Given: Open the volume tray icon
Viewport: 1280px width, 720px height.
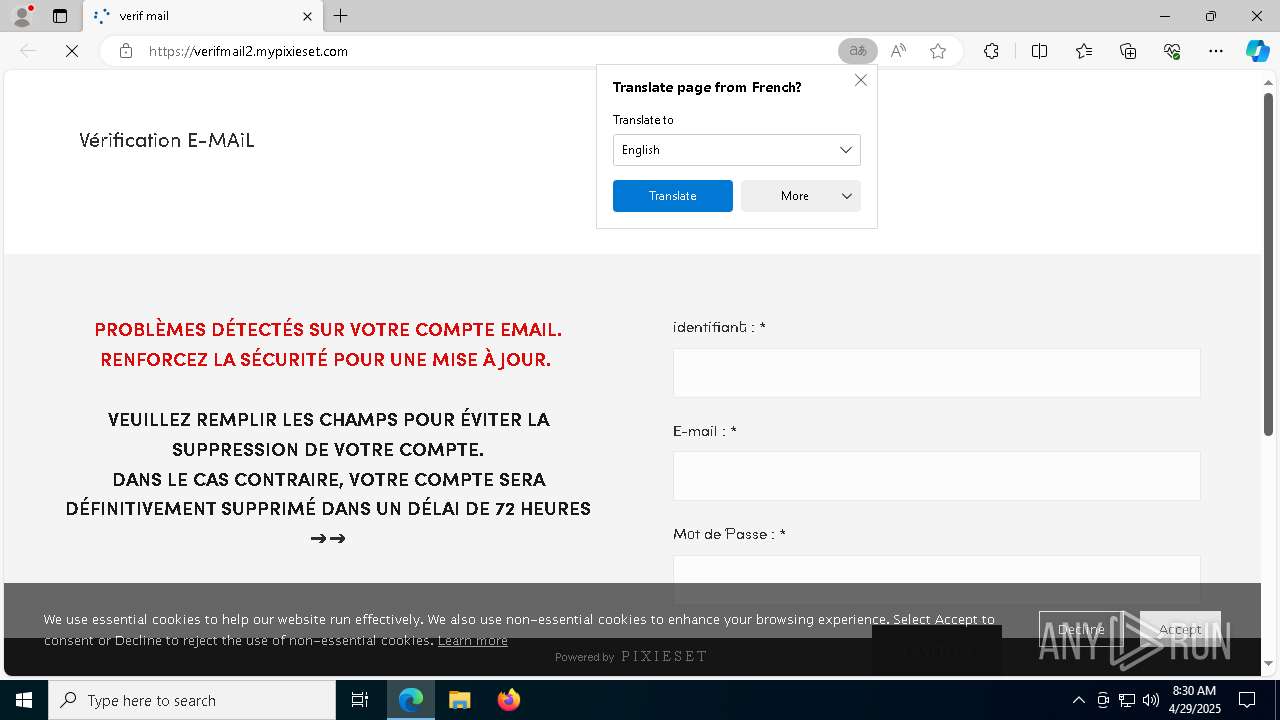Looking at the screenshot, I should click(x=1151, y=700).
